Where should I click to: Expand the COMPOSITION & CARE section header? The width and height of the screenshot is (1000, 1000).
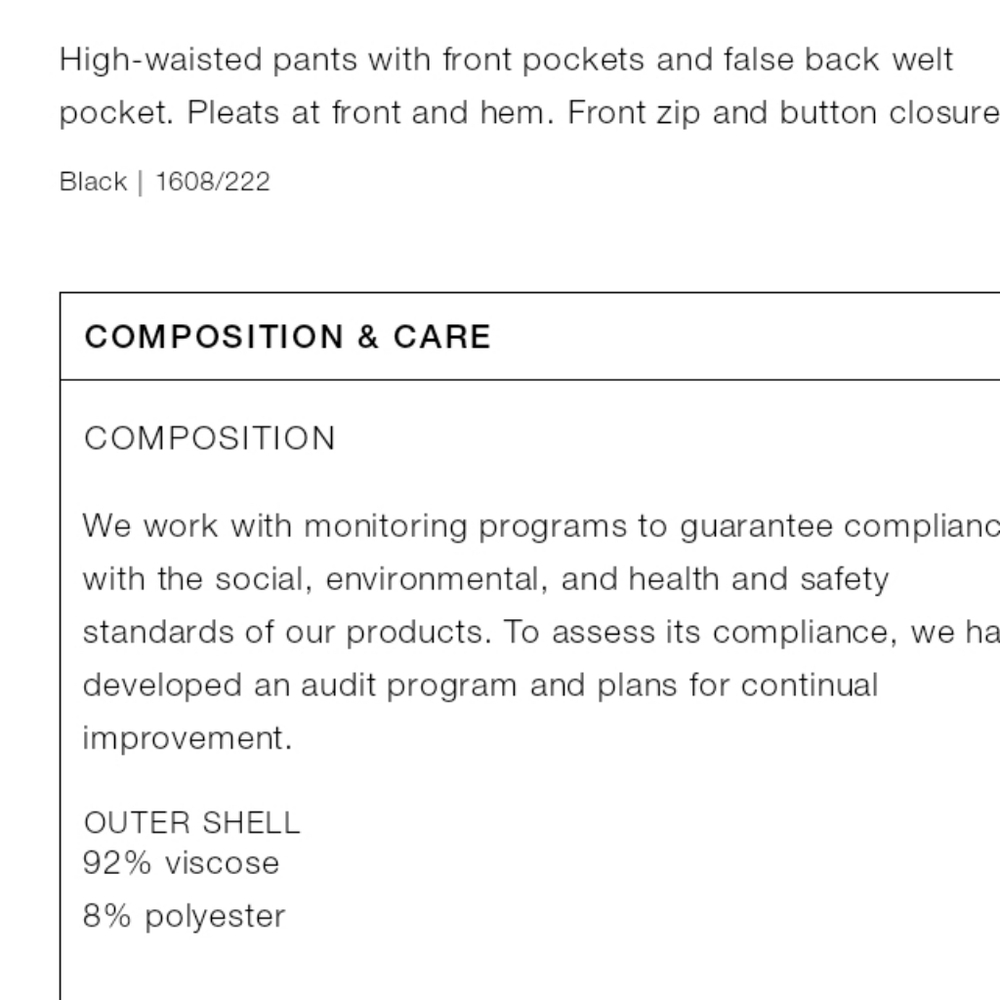click(530, 336)
